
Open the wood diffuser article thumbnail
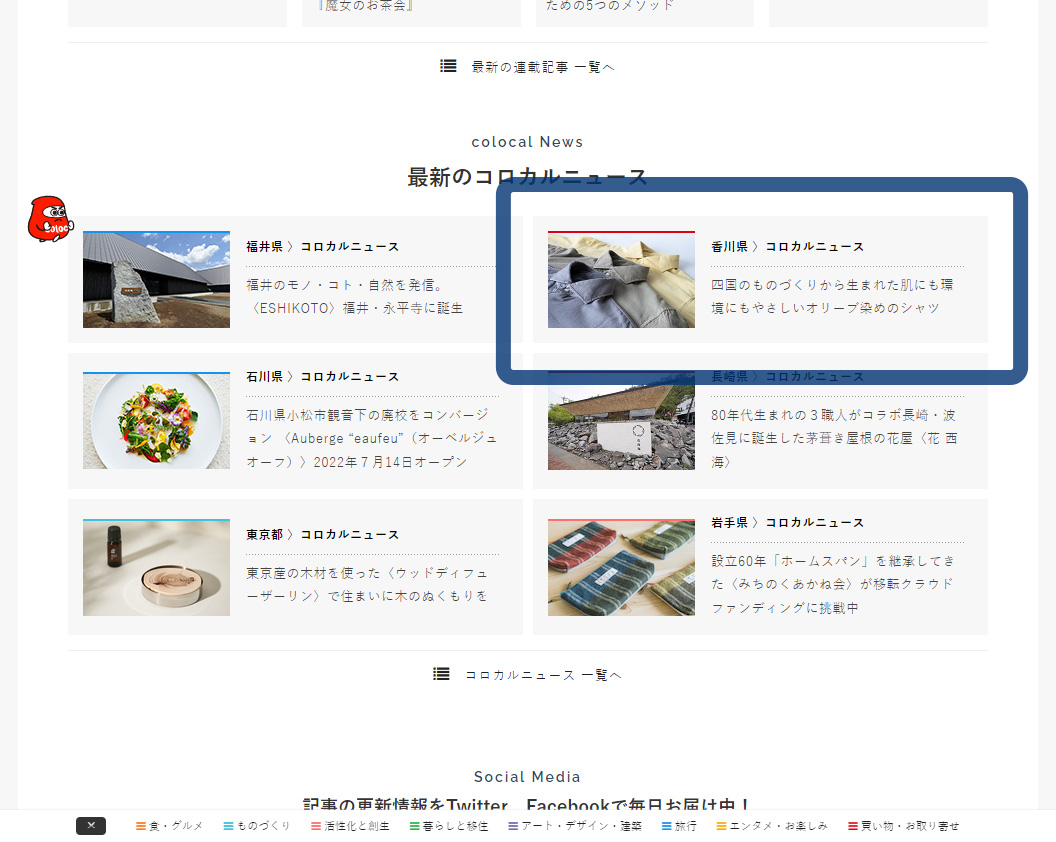[x=156, y=568]
